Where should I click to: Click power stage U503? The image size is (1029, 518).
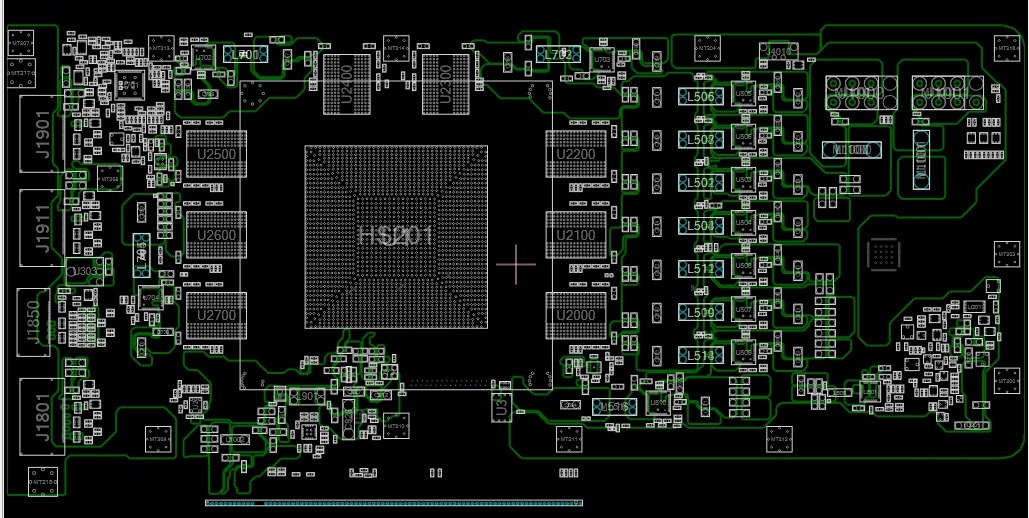click(x=744, y=180)
